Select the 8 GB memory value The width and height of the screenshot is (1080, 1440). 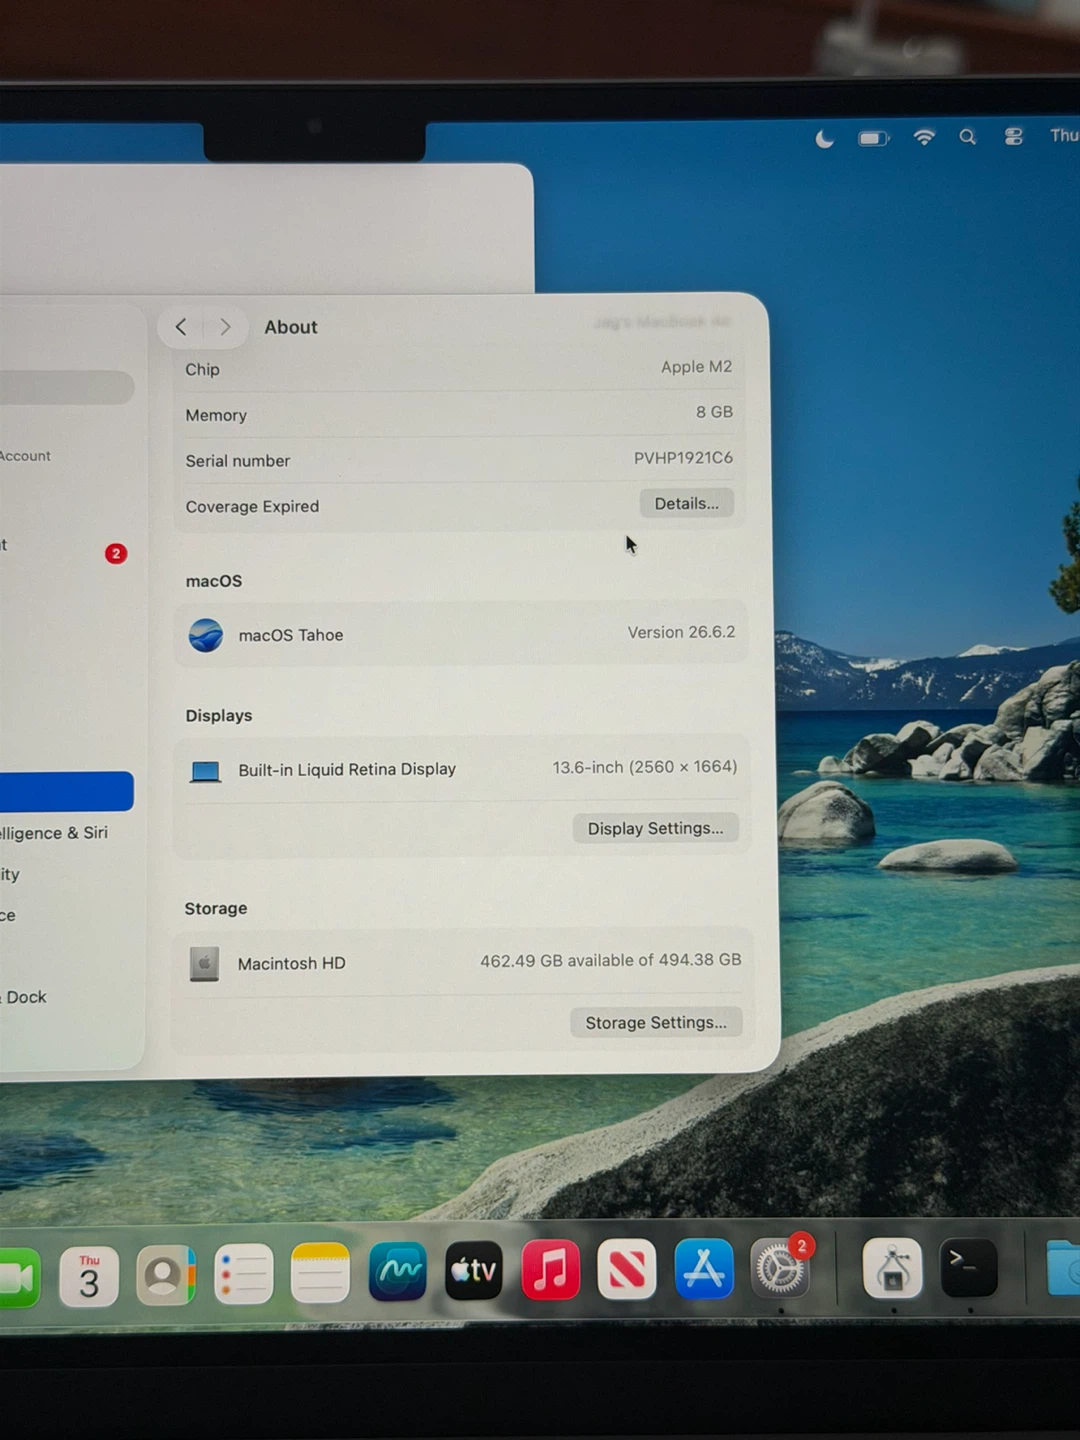714,412
